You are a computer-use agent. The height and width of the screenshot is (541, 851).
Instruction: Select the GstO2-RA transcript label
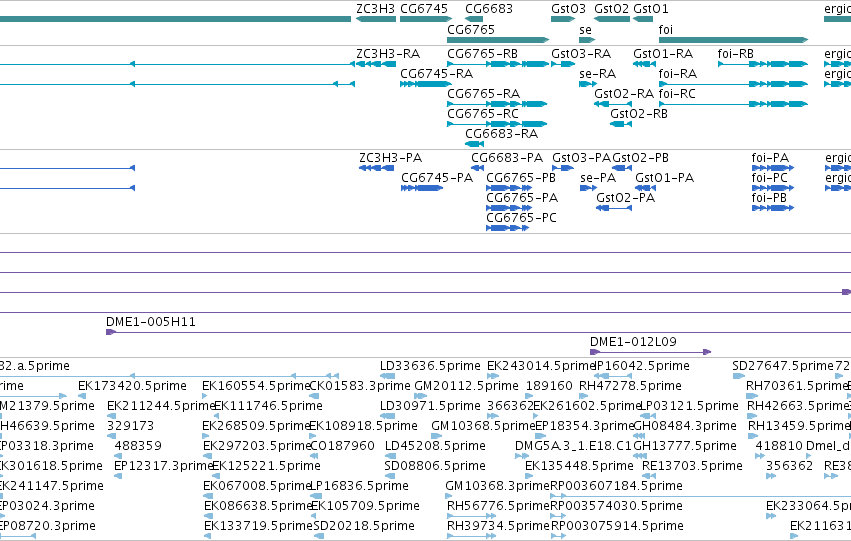click(624, 94)
